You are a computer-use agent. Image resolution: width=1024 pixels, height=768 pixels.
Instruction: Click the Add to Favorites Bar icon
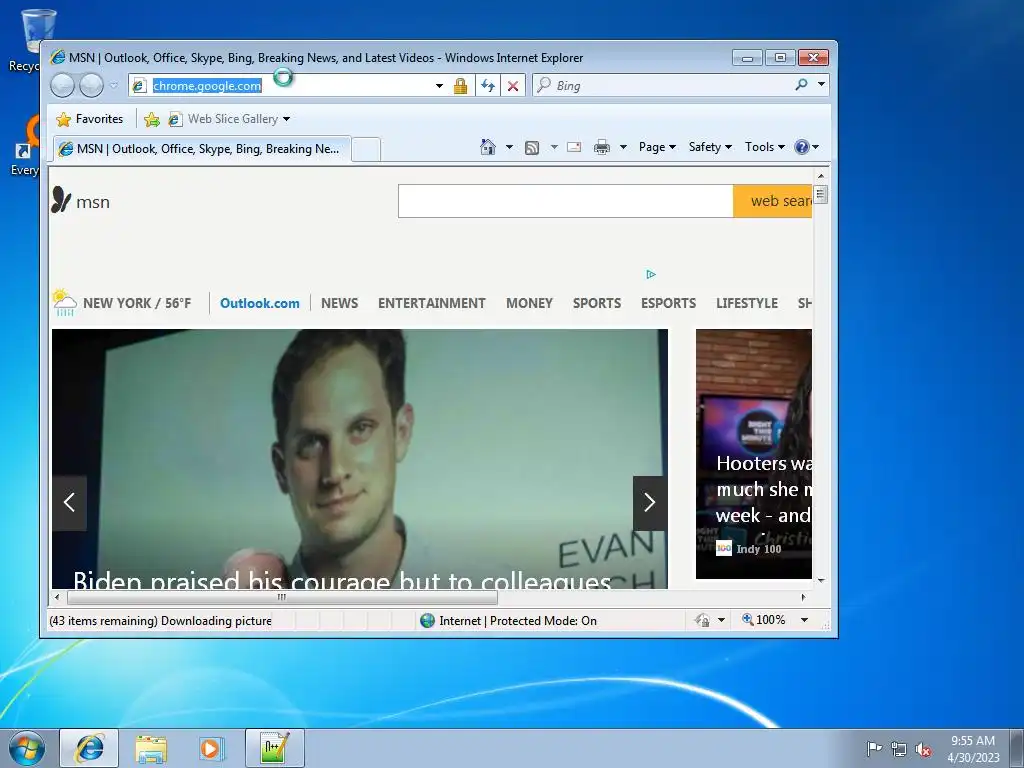152,119
